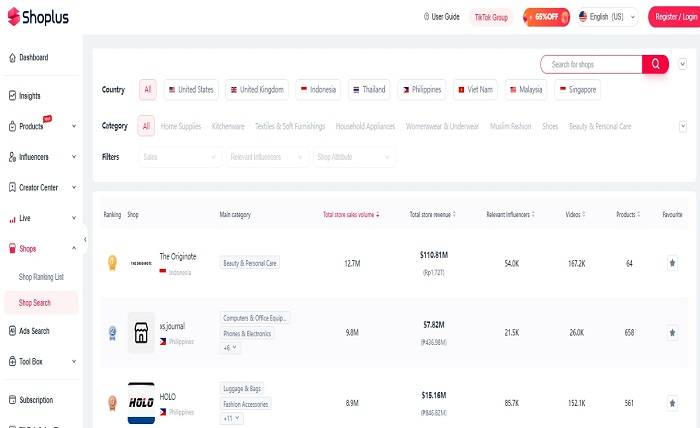The height and width of the screenshot is (428, 700).
Task: Click the Search for shops input field
Action: coord(591,64)
